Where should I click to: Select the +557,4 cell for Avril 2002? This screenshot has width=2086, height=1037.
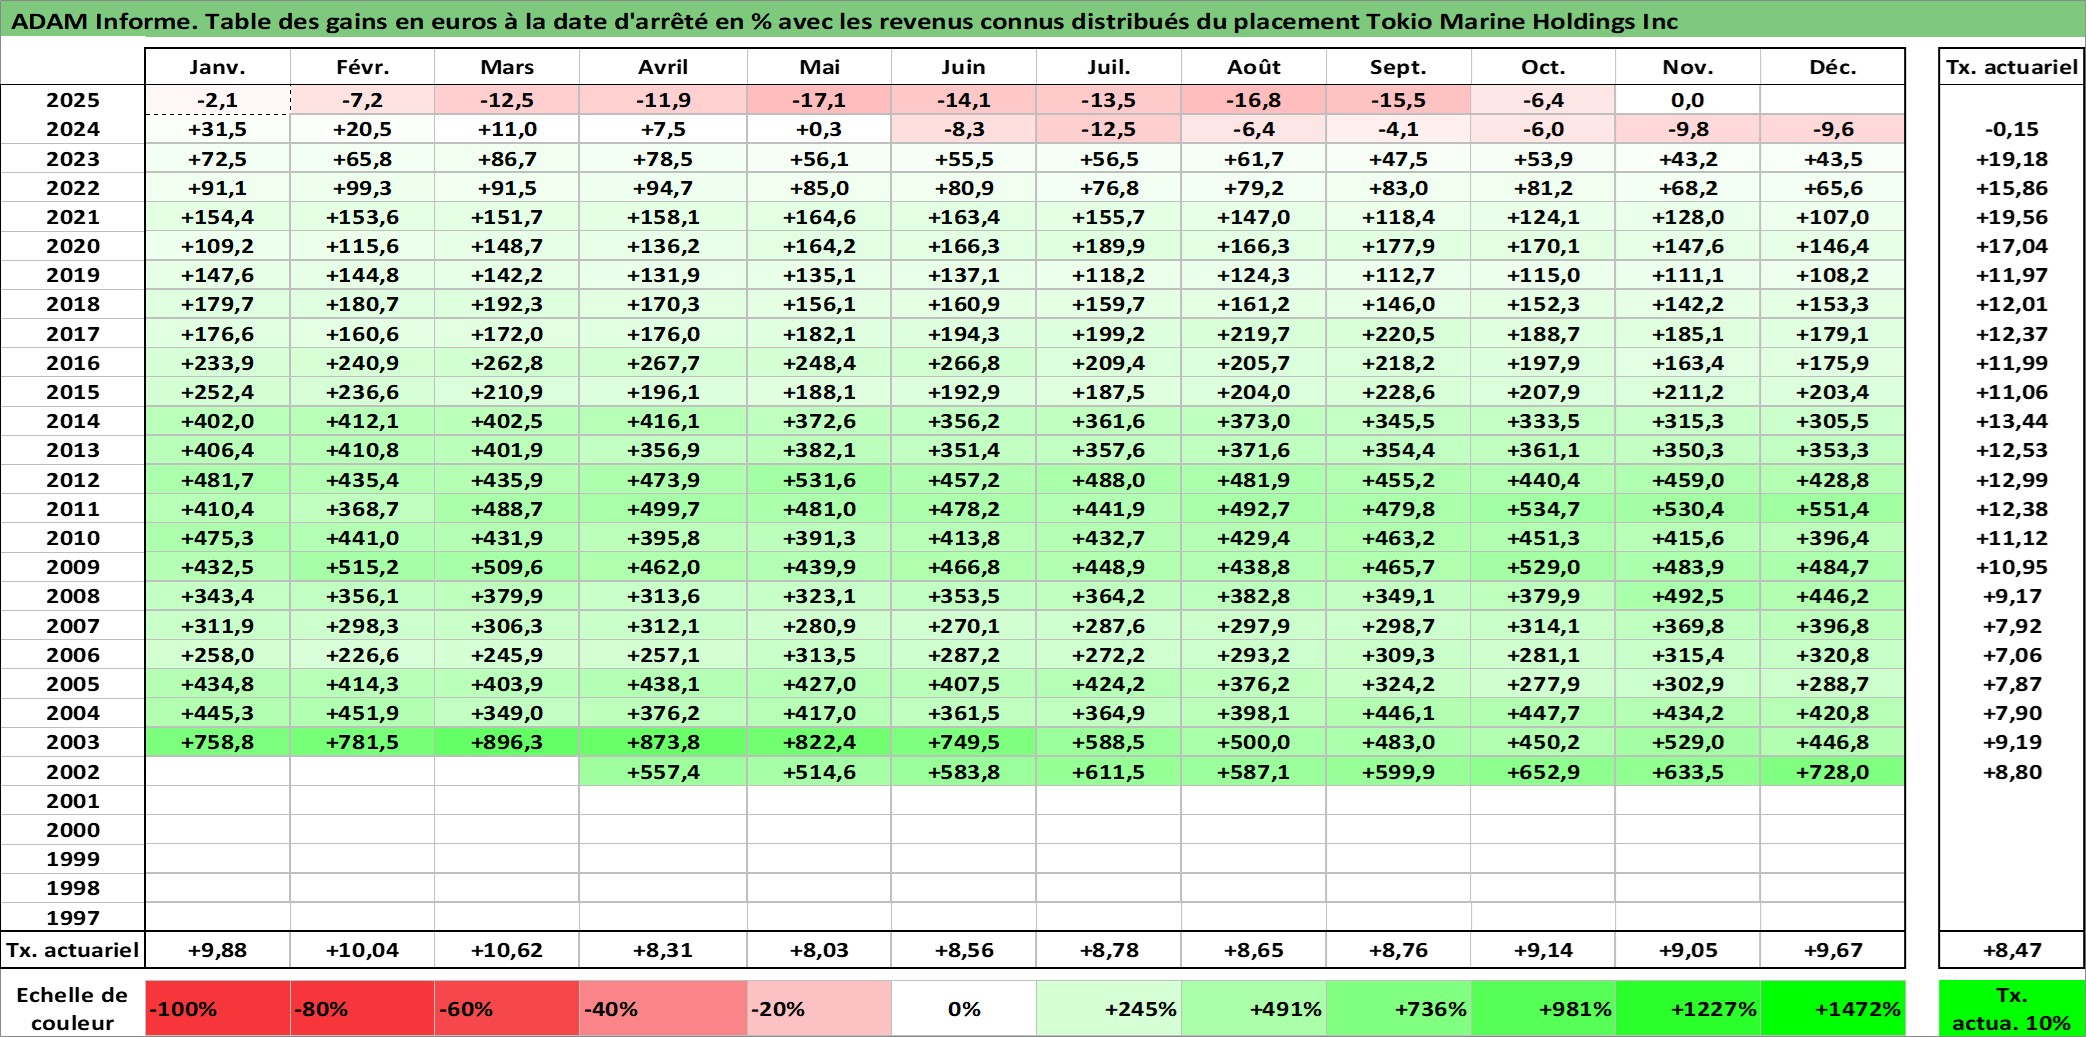pos(663,772)
